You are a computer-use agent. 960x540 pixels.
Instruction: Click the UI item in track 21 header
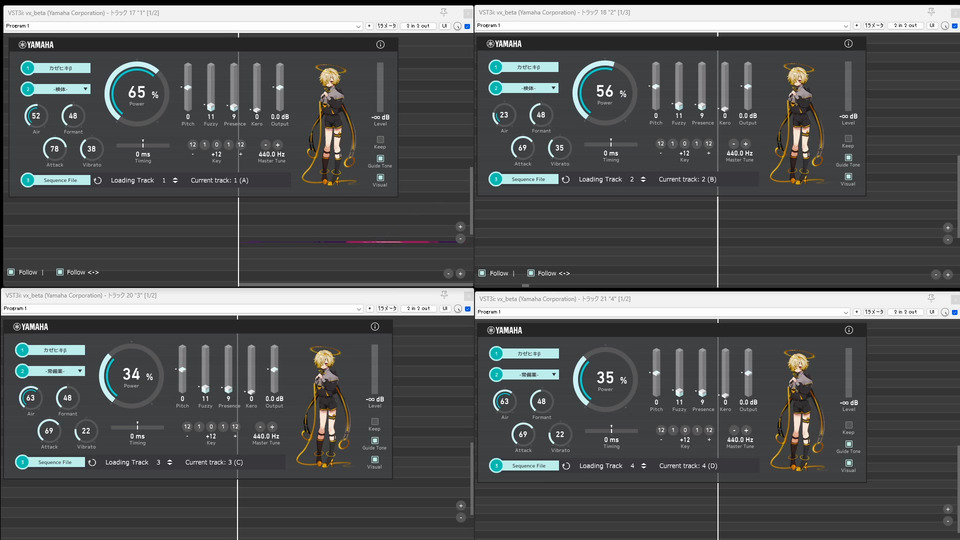click(932, 312)
